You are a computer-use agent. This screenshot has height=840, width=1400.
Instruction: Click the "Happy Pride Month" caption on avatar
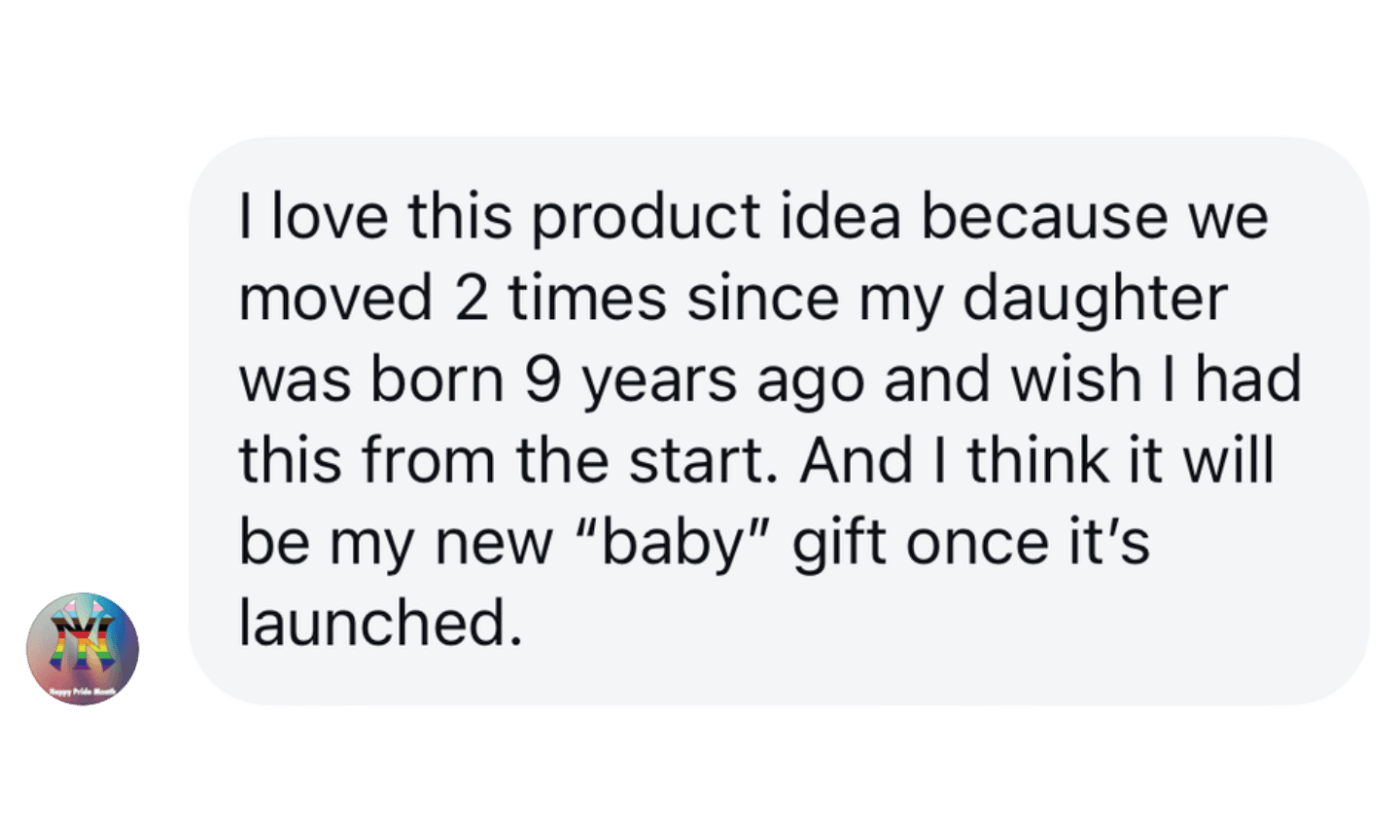(84, 690)
